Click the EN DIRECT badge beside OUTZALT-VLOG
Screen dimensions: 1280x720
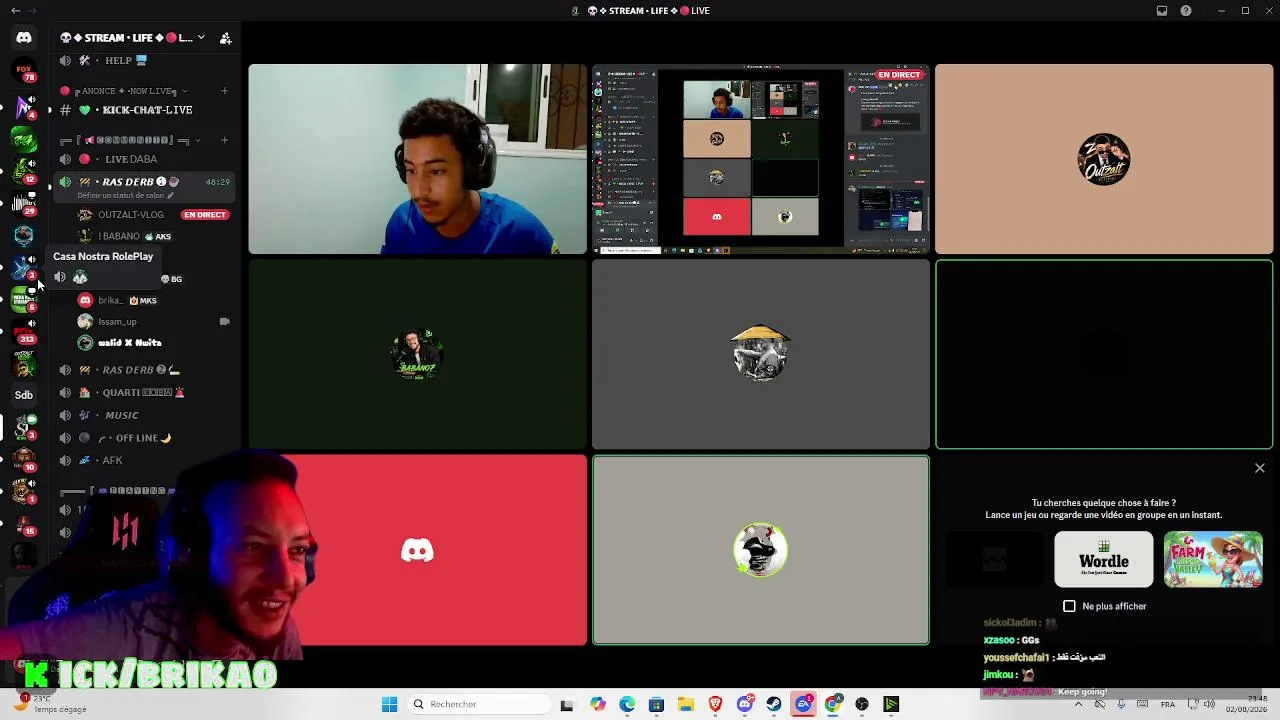click(x=205, y=215)
